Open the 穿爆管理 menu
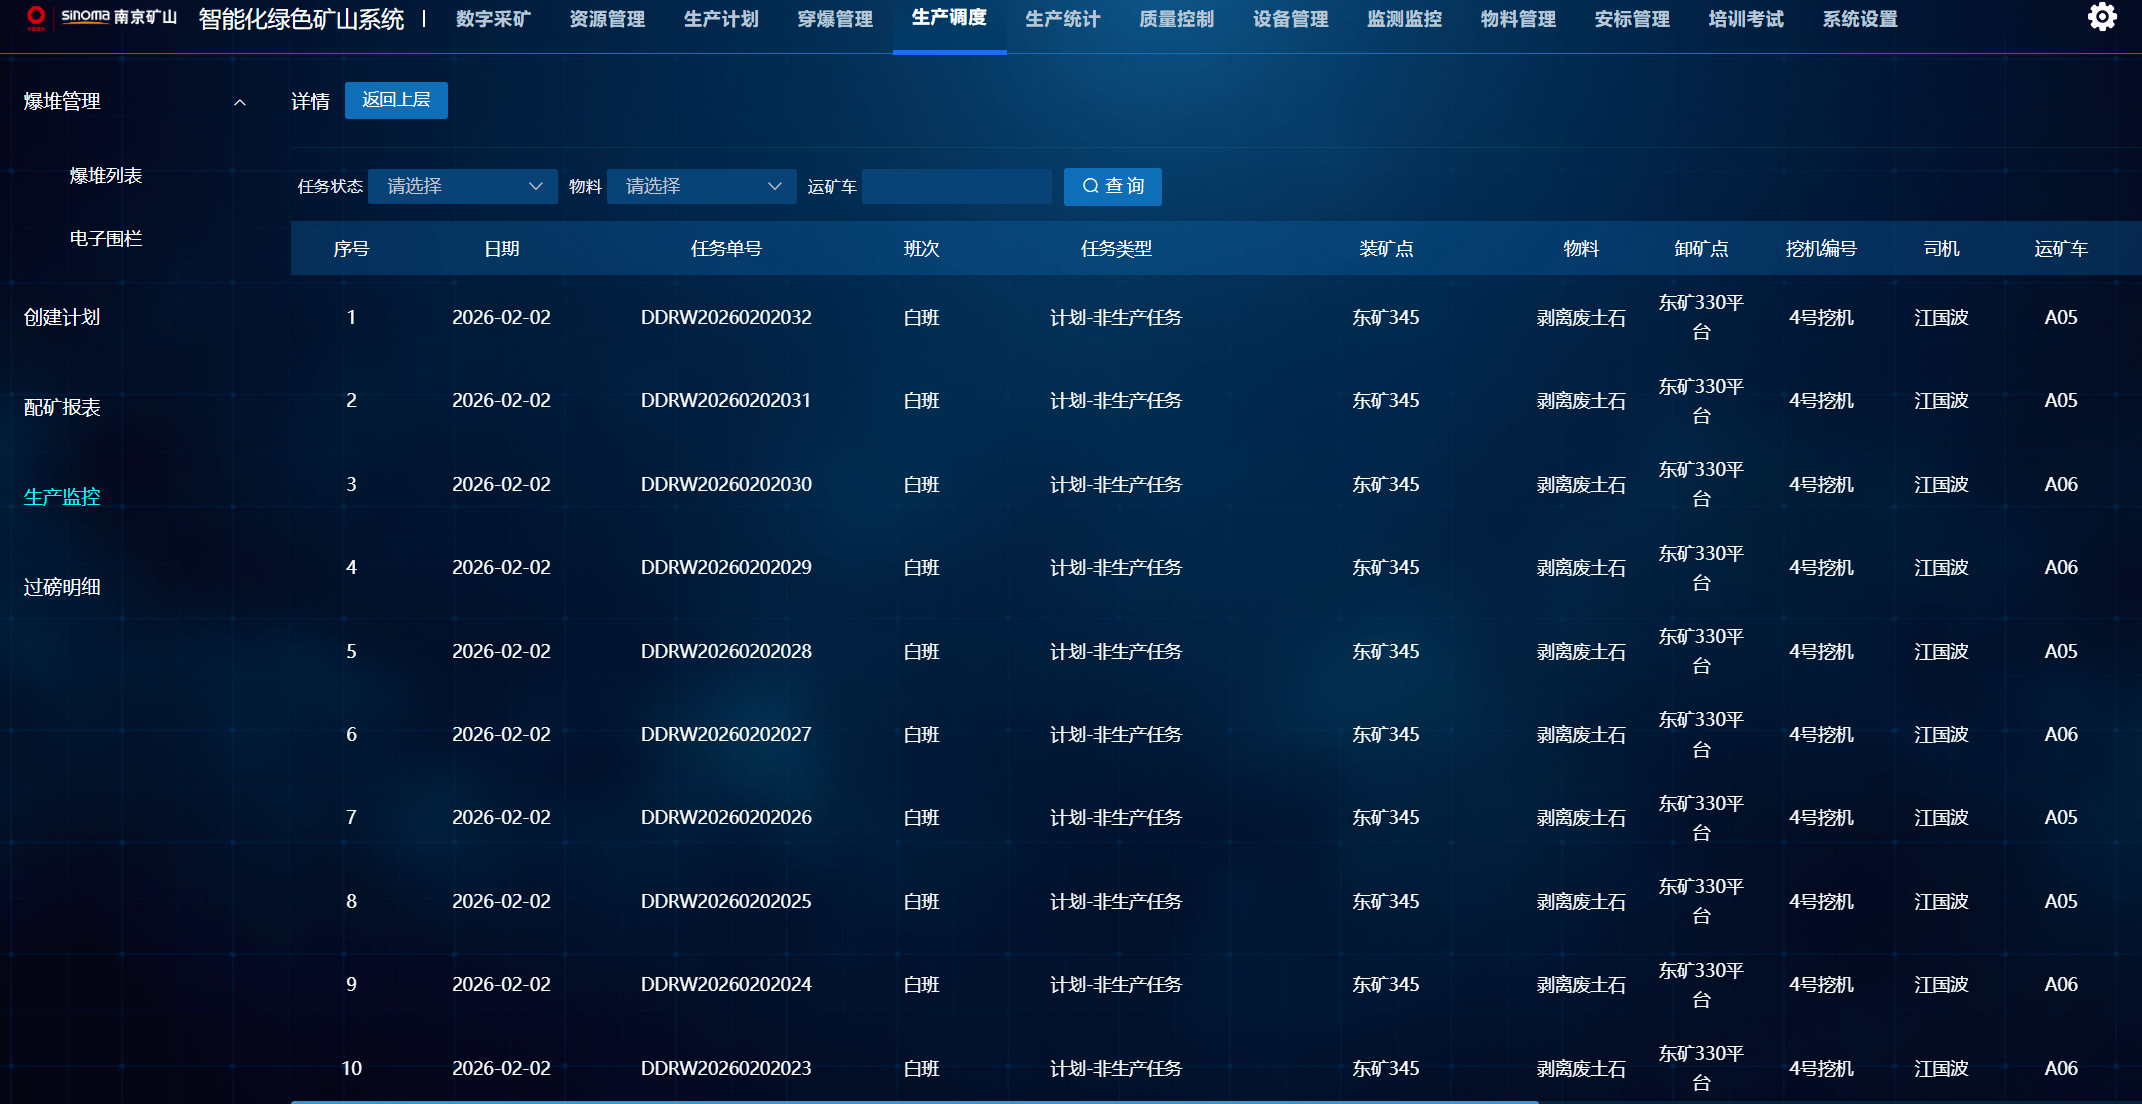This screenshot has height=1104, width=2142. click(835, 19)
